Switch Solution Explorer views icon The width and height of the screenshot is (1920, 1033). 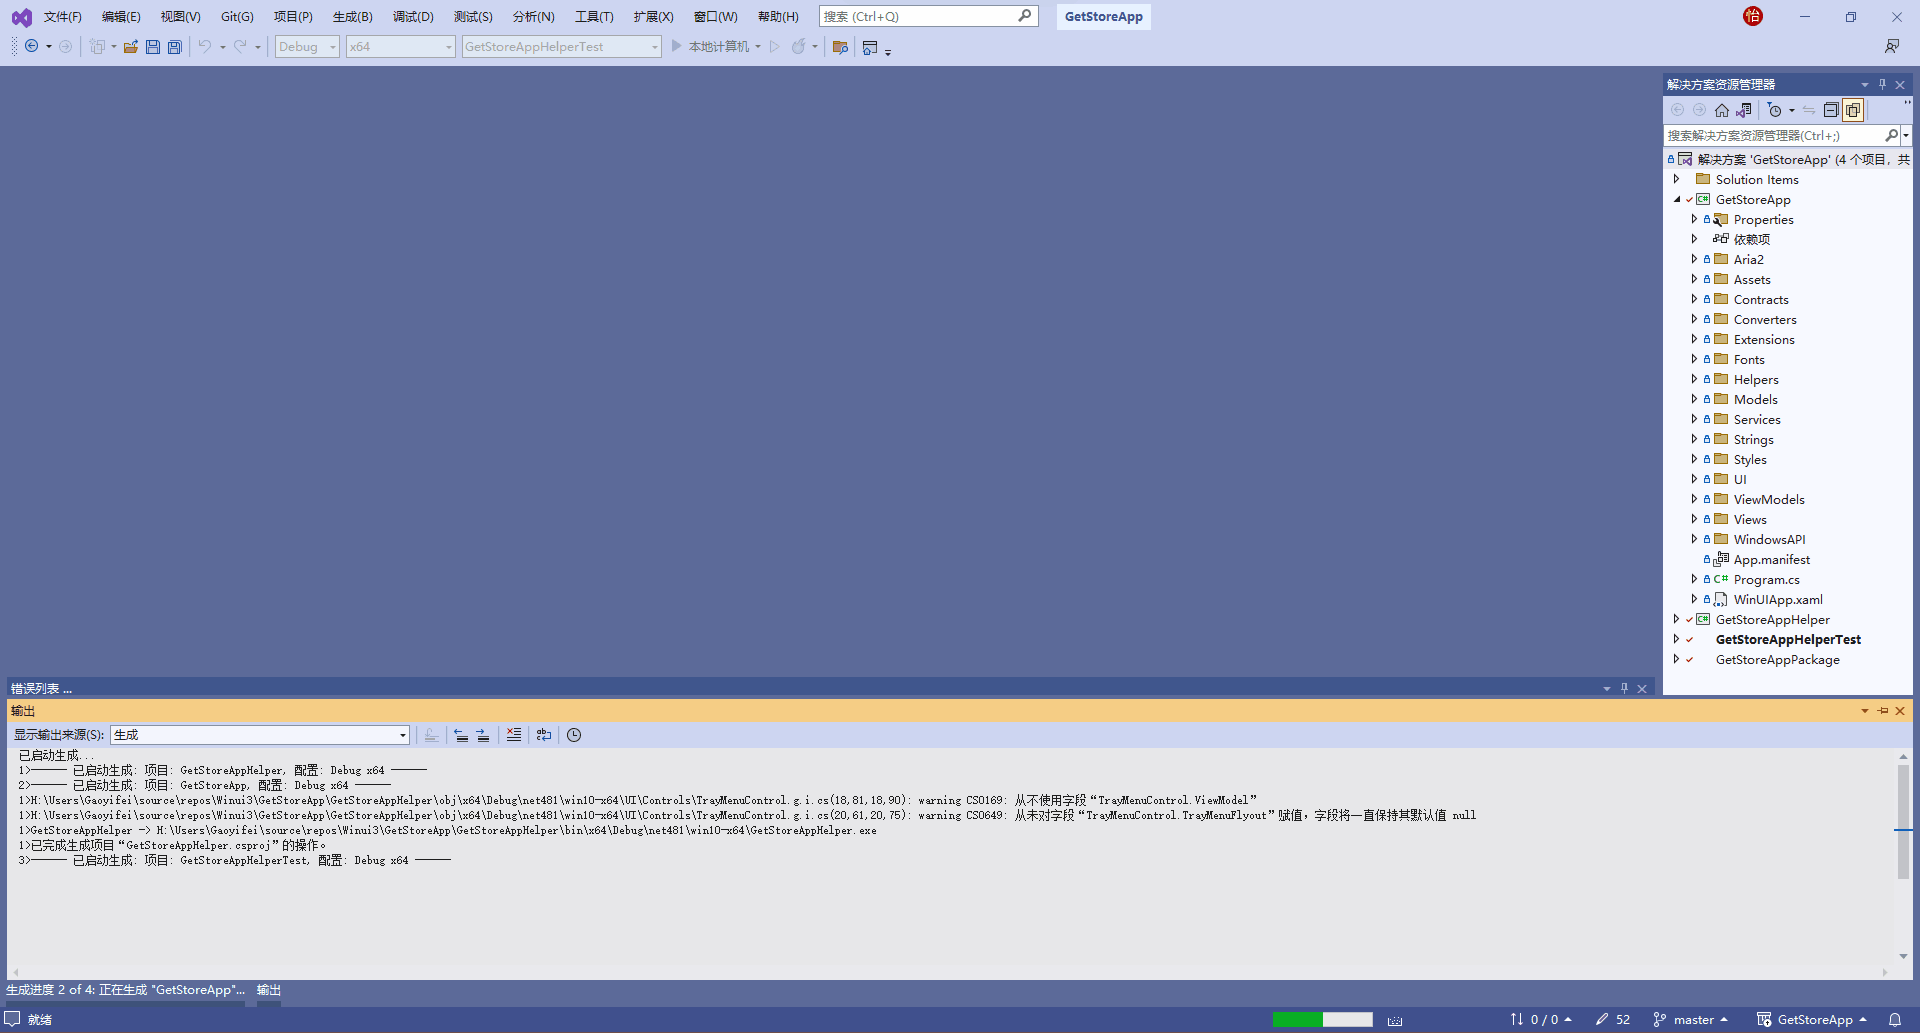pyautogui.click(x=1745, y=110)
